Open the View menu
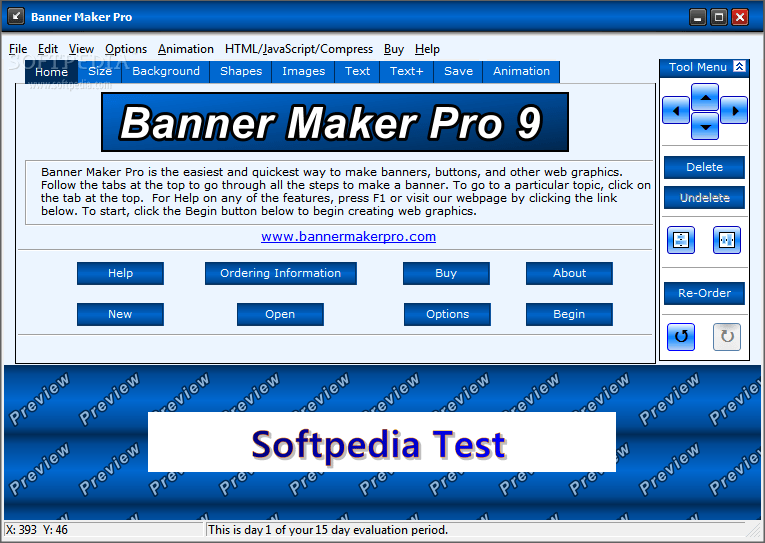 click(x=81, y=49)
